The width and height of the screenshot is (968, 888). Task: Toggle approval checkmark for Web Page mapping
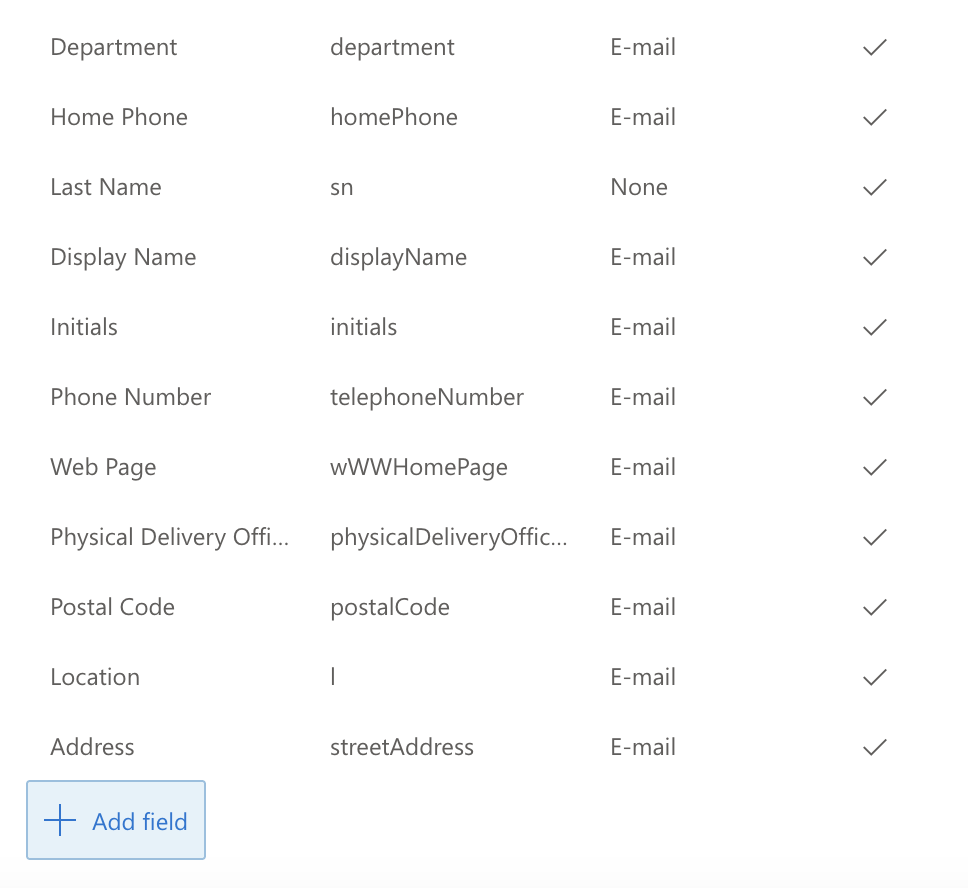coord(873,467)
